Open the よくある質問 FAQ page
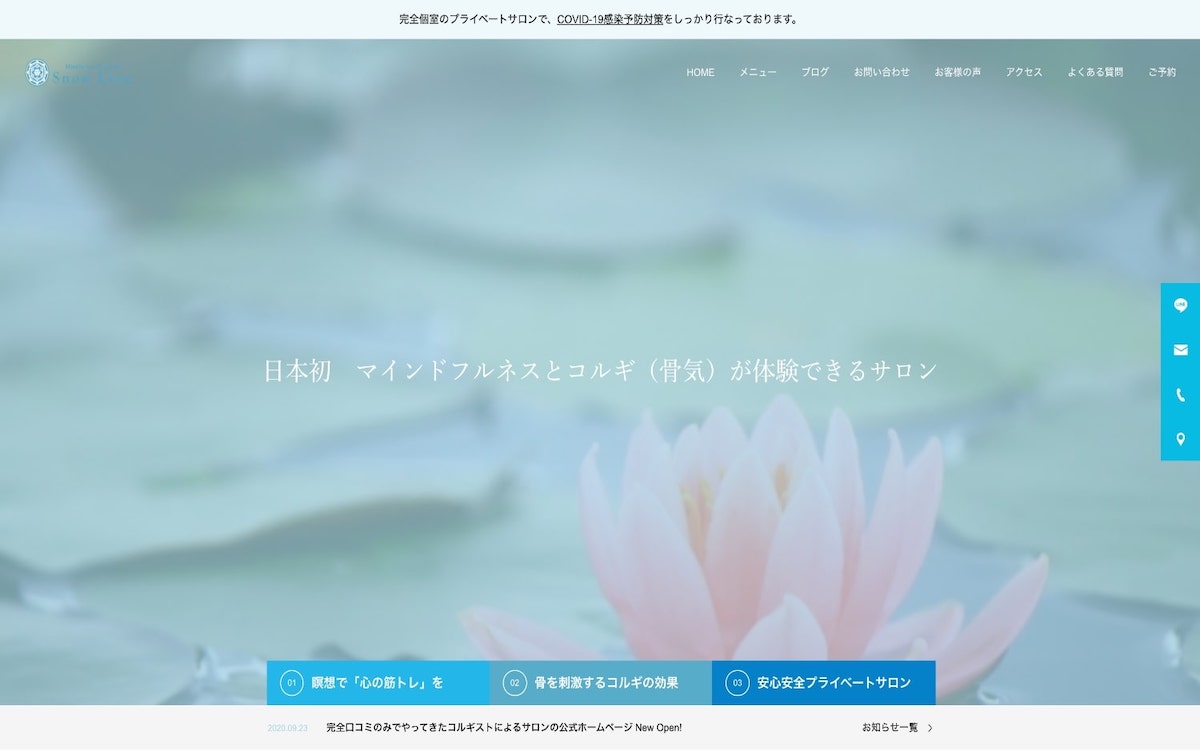The width and height of the screenshot is (1200, 750). point(1095,73)
